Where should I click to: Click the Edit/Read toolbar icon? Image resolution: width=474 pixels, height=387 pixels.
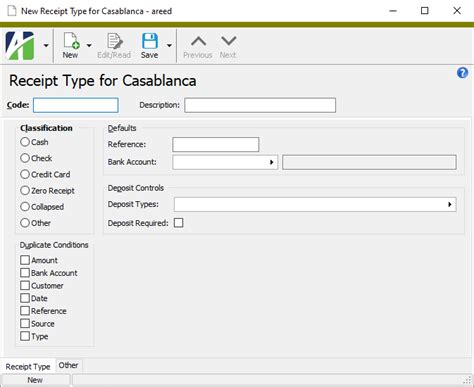(x=114, y=41)
